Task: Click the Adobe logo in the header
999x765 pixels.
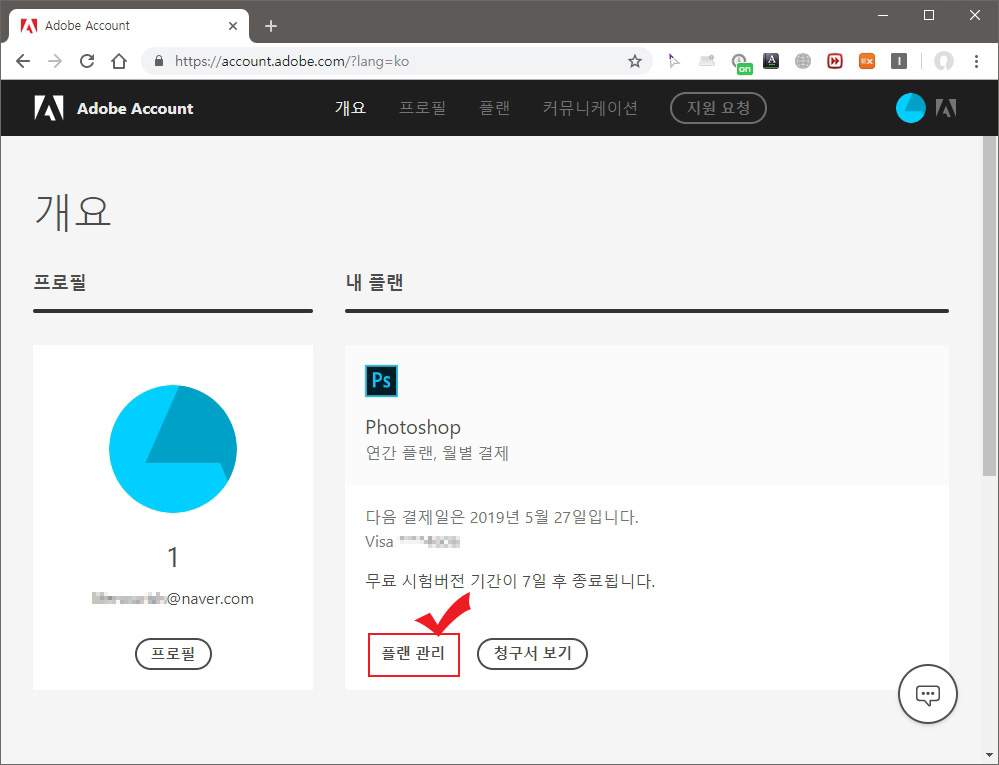Action: point(49,108)
